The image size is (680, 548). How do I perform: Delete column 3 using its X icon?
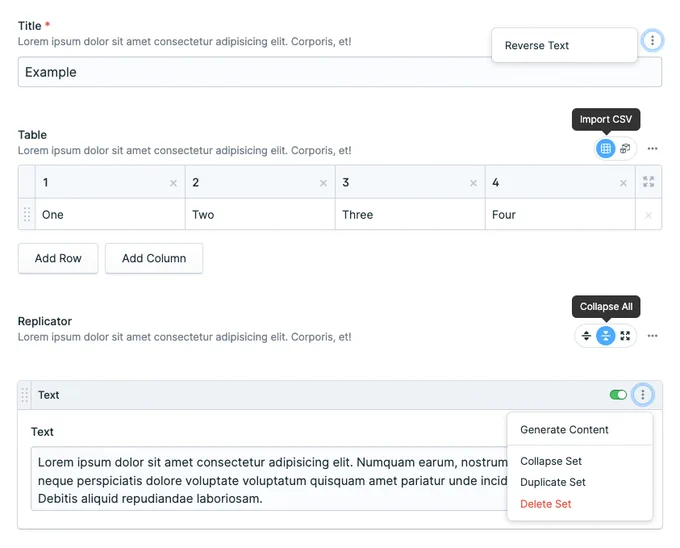[x=473, y=183]
